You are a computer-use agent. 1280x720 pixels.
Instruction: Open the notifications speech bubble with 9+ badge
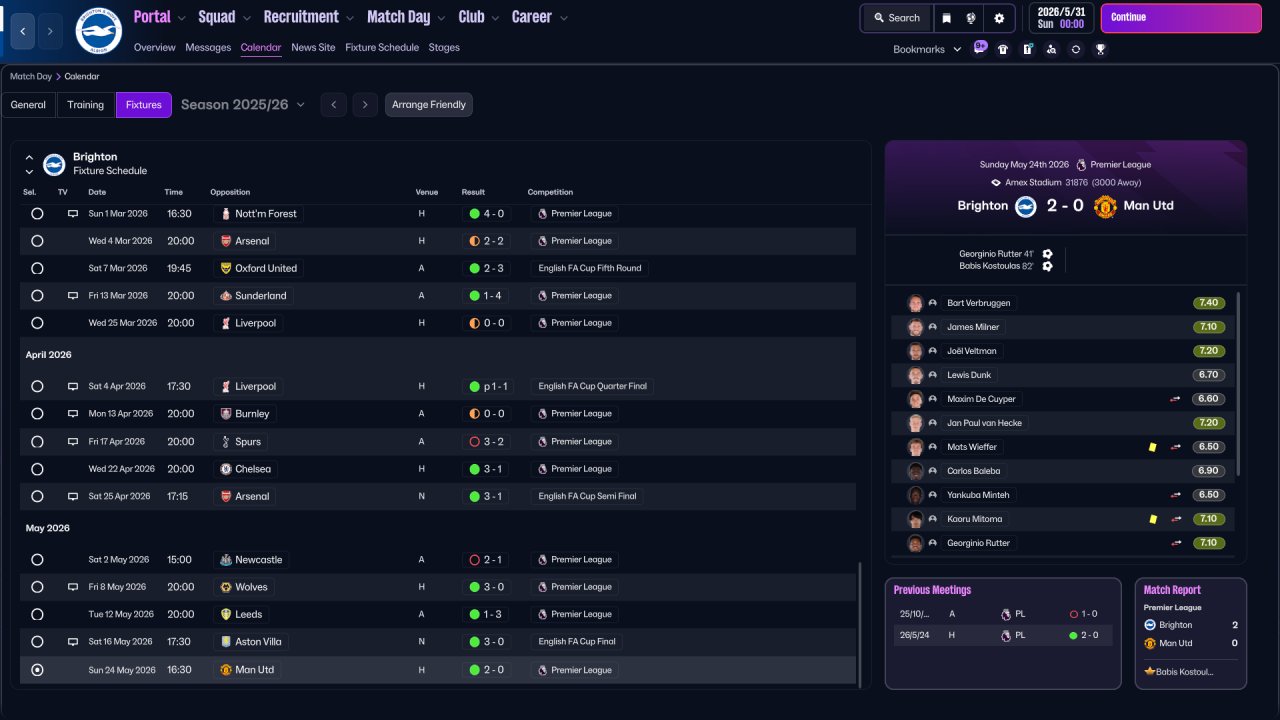coord(980,48)
